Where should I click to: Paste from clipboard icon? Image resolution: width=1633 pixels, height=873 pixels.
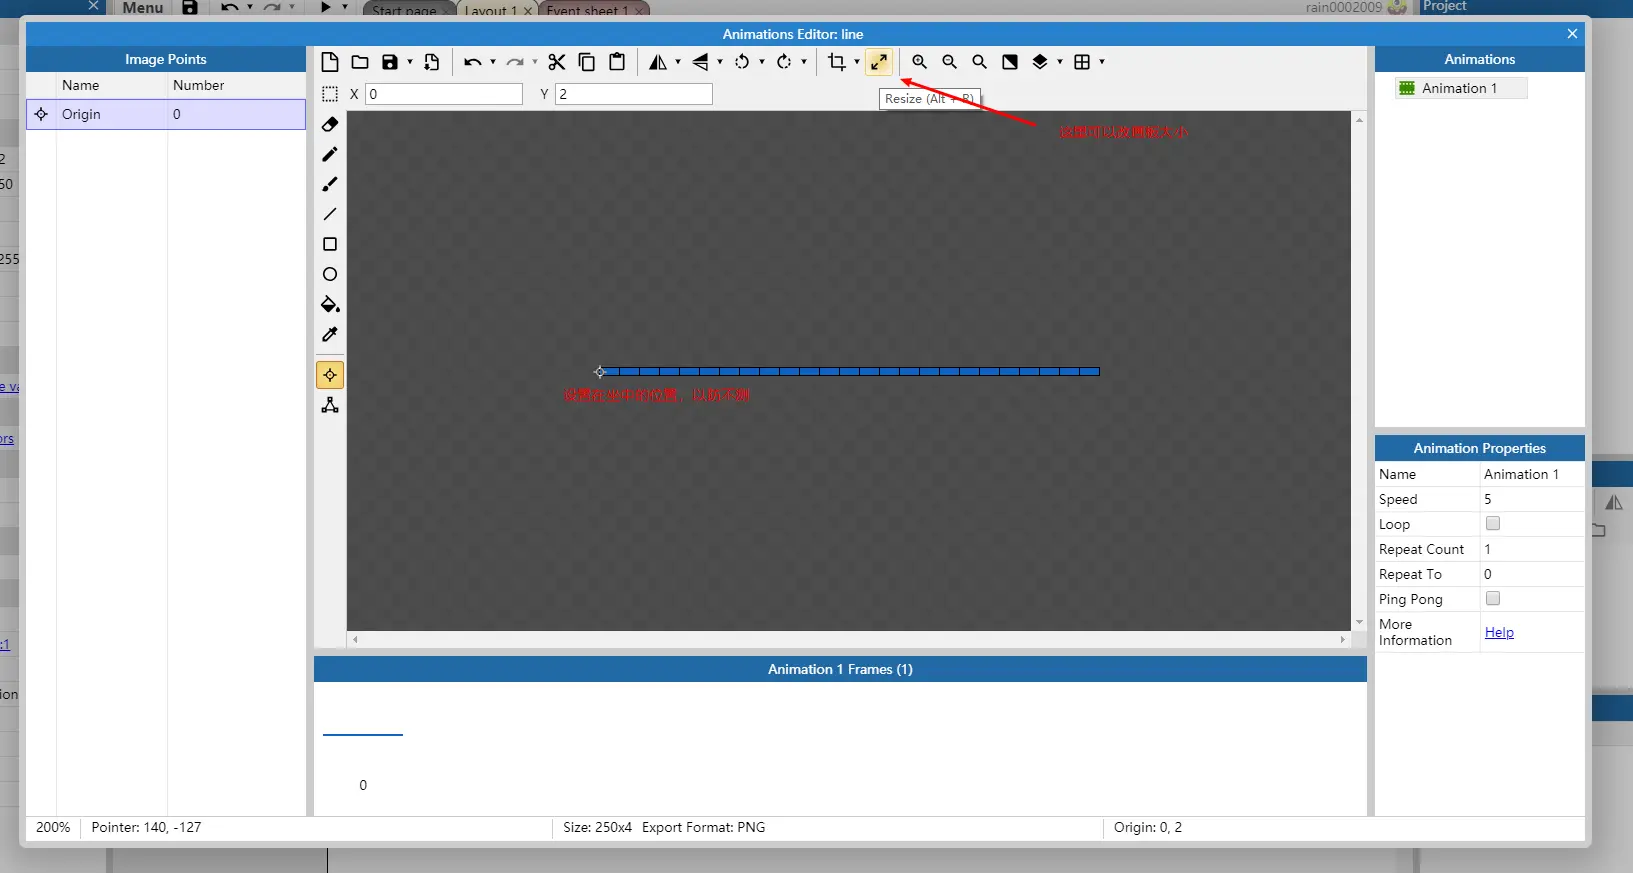(617, 62)
